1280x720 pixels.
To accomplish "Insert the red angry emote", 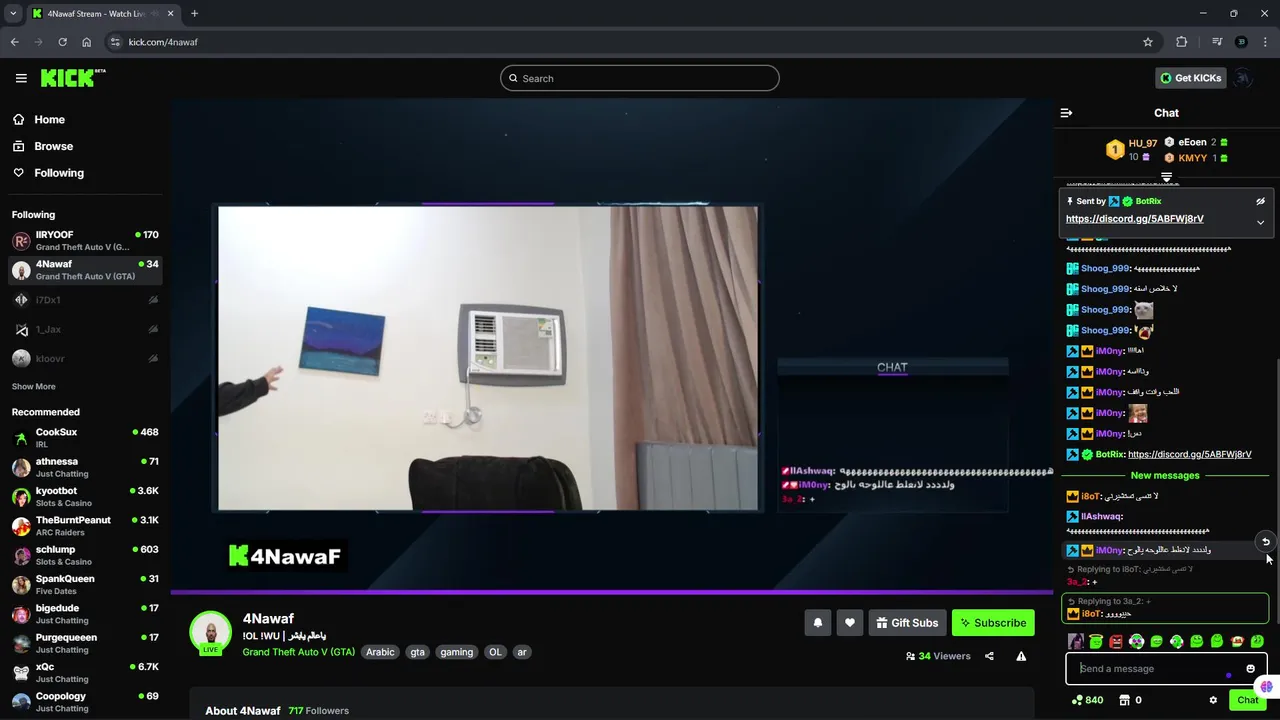I will coord(1116,641).
